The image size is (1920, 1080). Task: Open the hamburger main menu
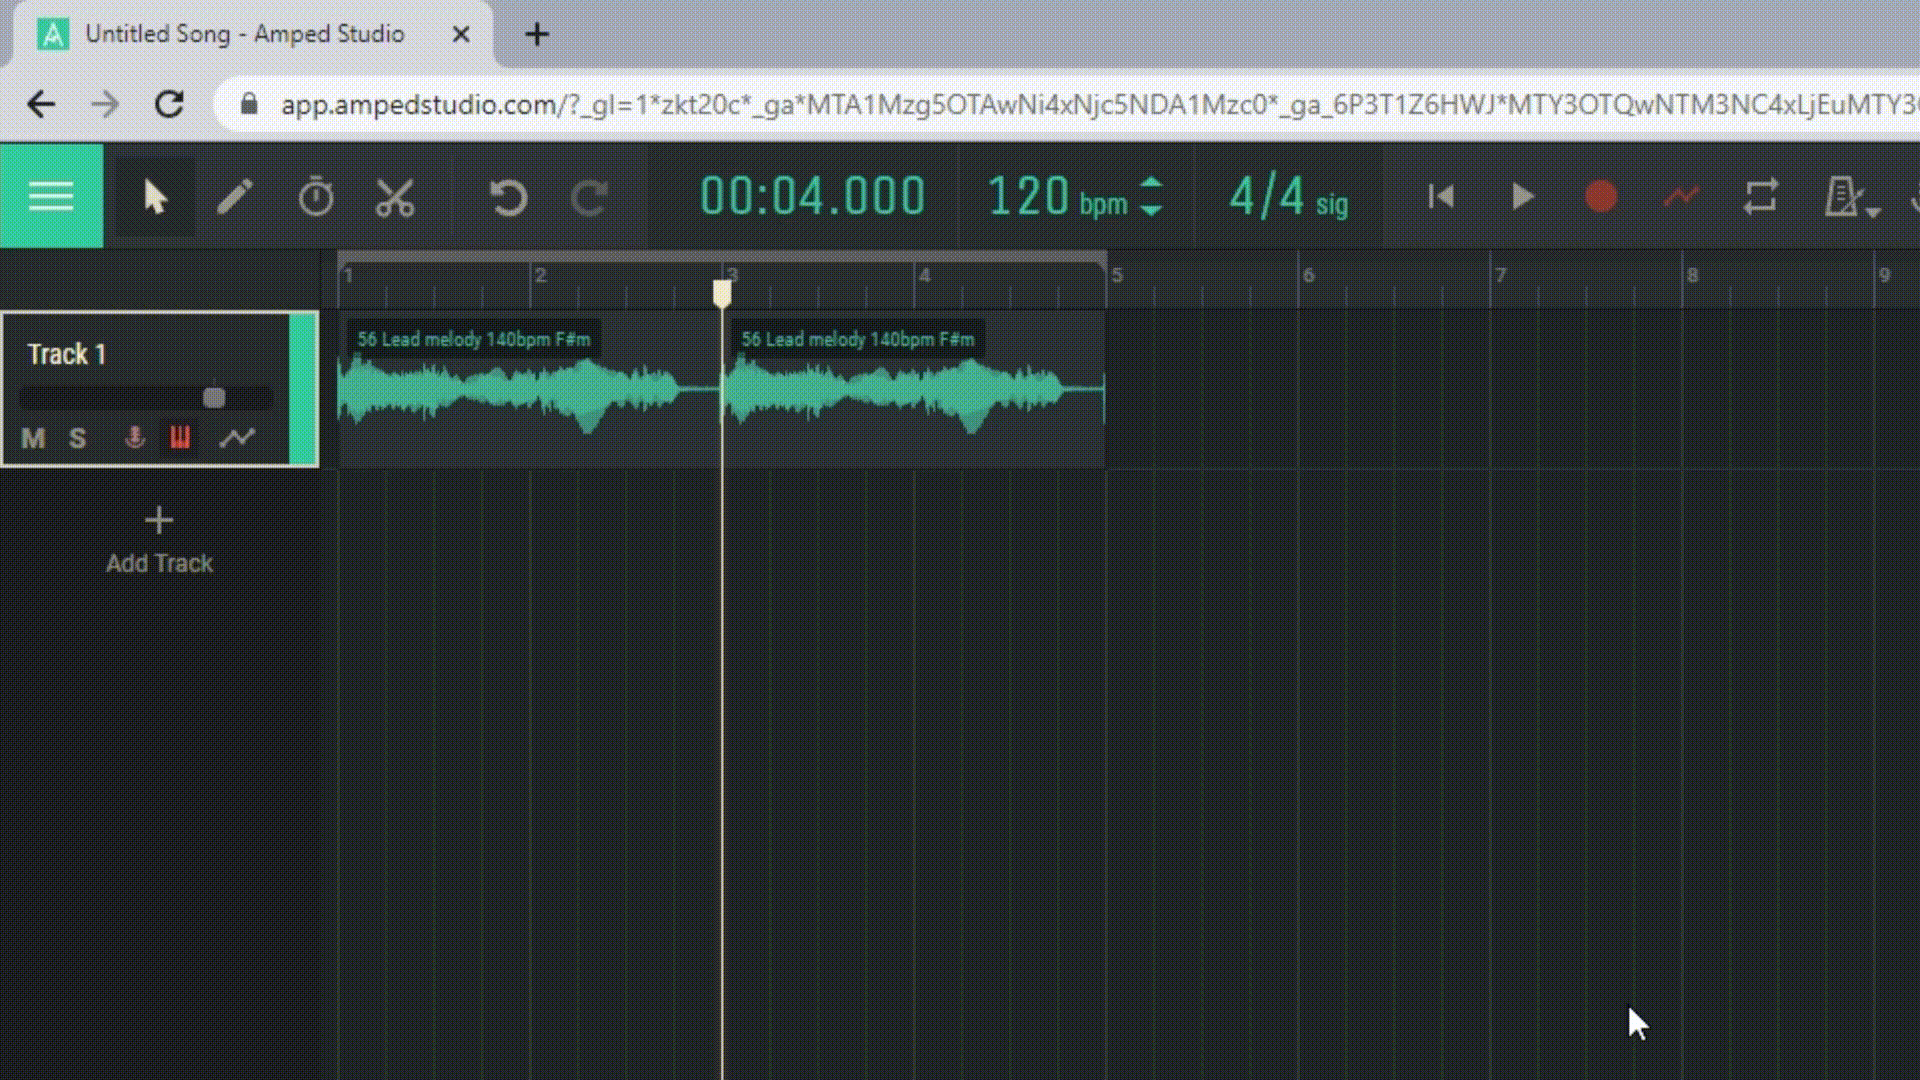[x=51, y=196]
